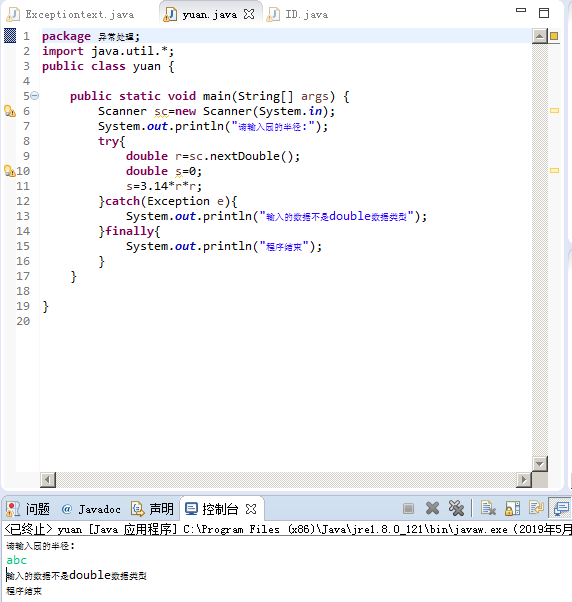Open the ID.java editor tab
The width and height of the screenshot is (572, 602).
pos(298,15)
